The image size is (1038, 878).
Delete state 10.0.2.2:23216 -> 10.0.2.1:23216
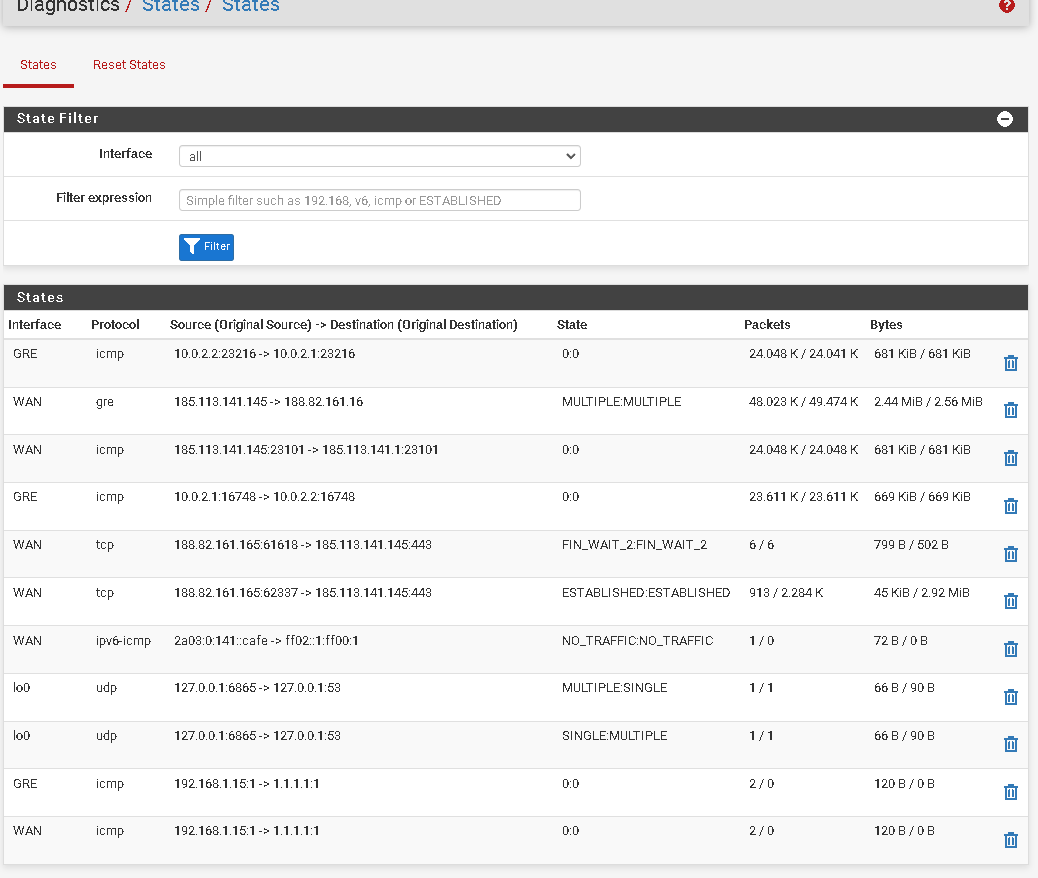(1010, 363)
